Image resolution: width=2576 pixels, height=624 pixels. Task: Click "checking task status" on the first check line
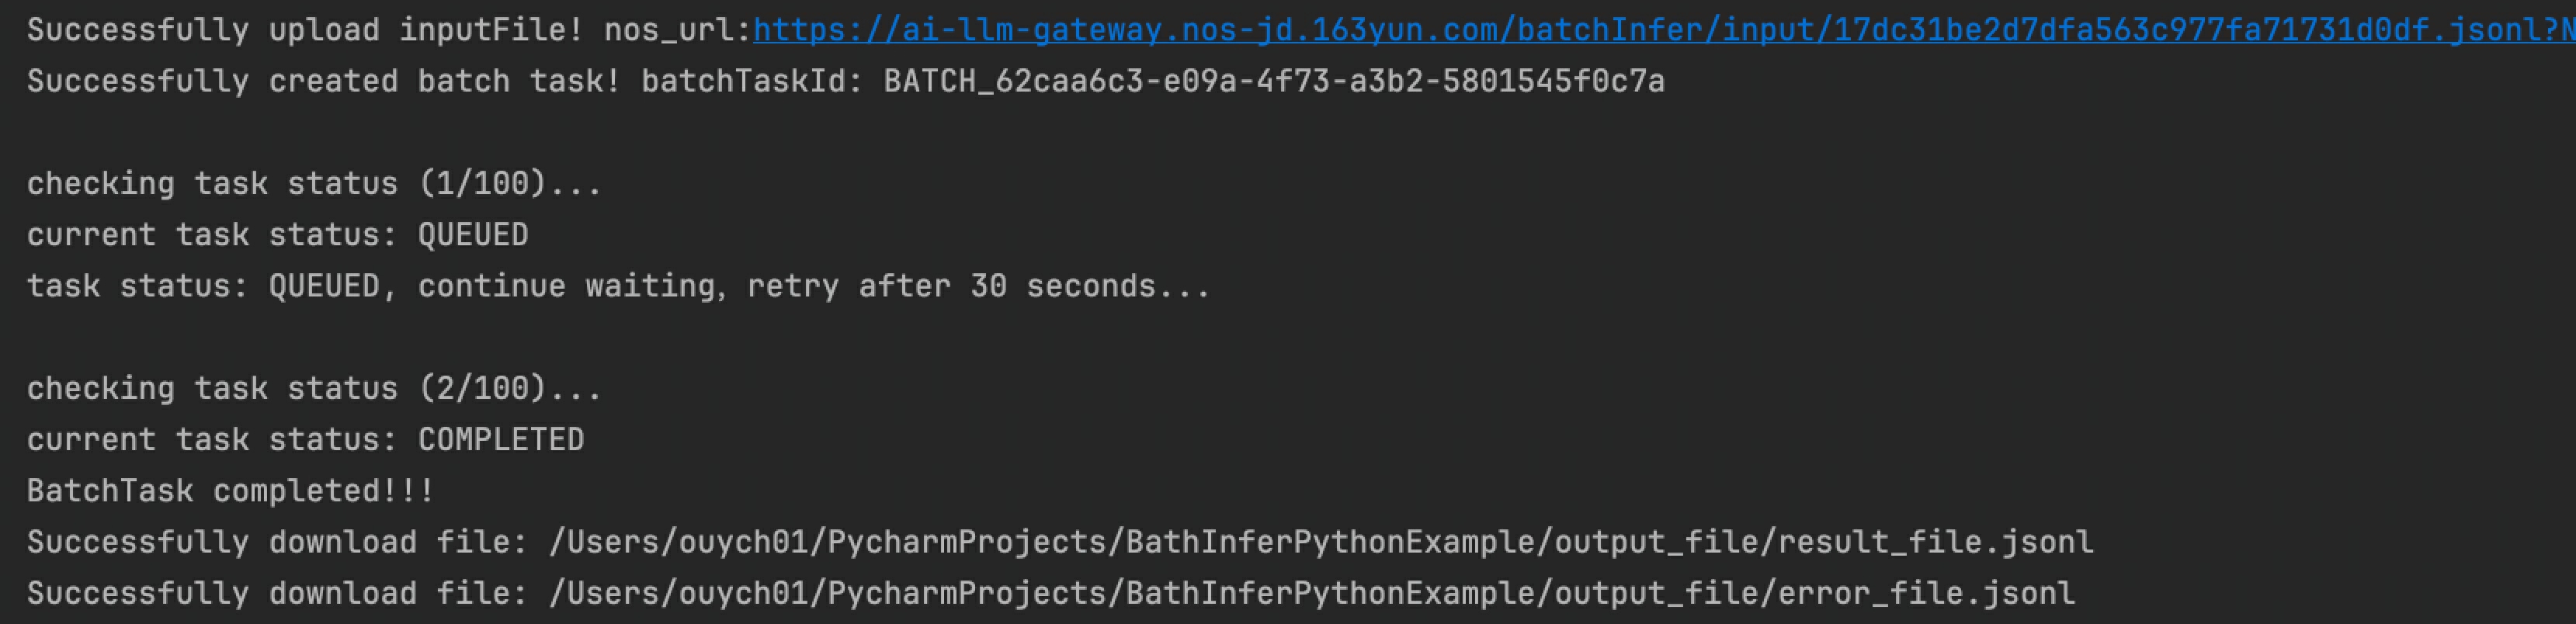[212, 184]
